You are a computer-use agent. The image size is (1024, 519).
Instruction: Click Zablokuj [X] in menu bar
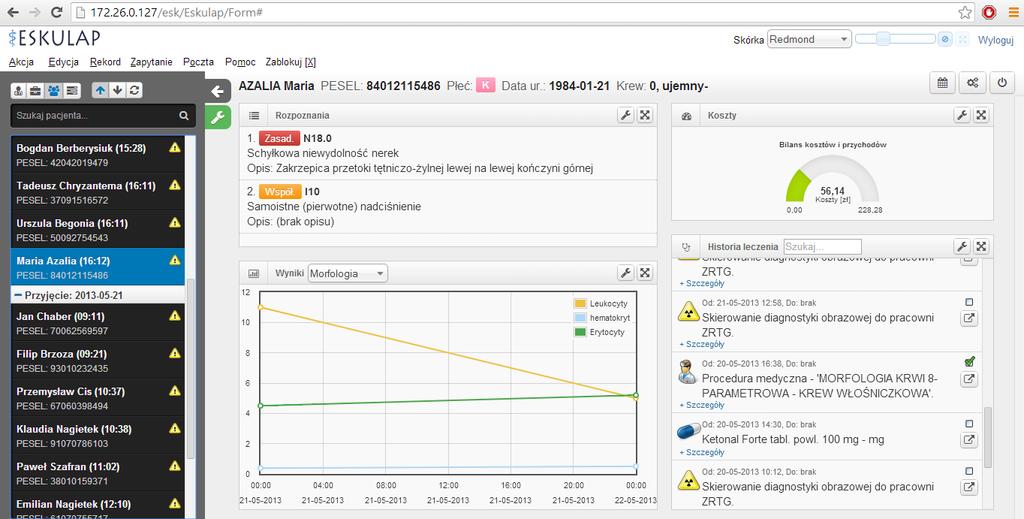[x=291, y=62]
